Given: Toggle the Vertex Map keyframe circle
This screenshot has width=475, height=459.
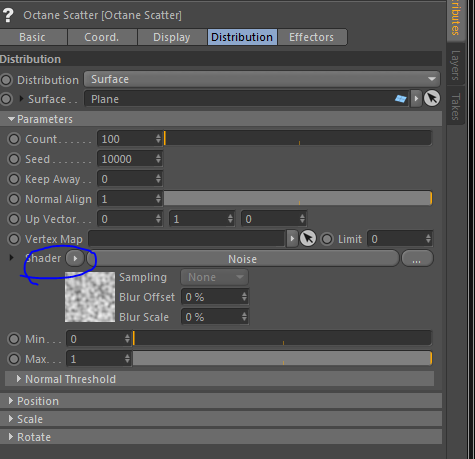Looking at the screenshot, I should (x=14, y=239).
